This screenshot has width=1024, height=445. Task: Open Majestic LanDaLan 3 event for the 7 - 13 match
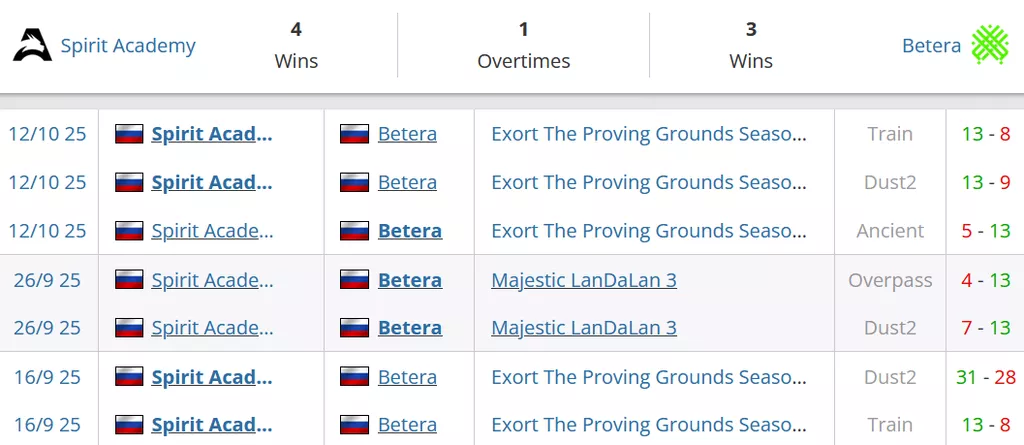tap(584, 328)
